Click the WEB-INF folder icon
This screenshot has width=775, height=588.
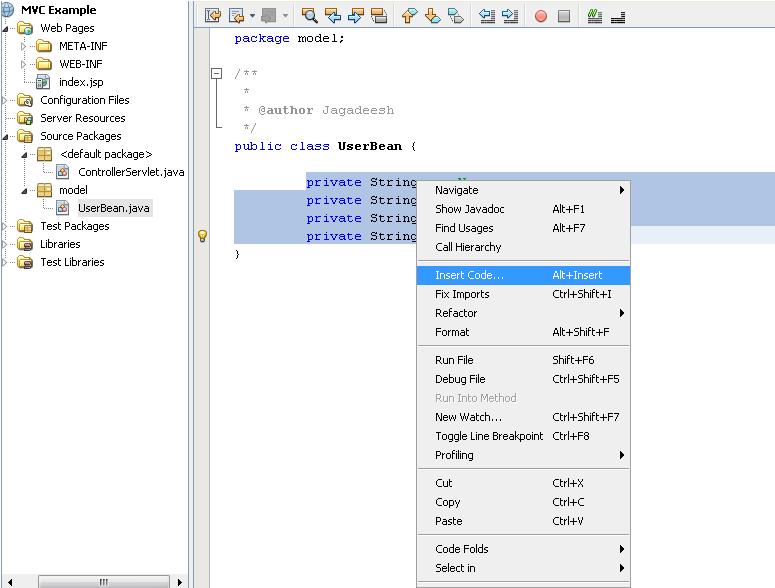(x=44, y=64)
